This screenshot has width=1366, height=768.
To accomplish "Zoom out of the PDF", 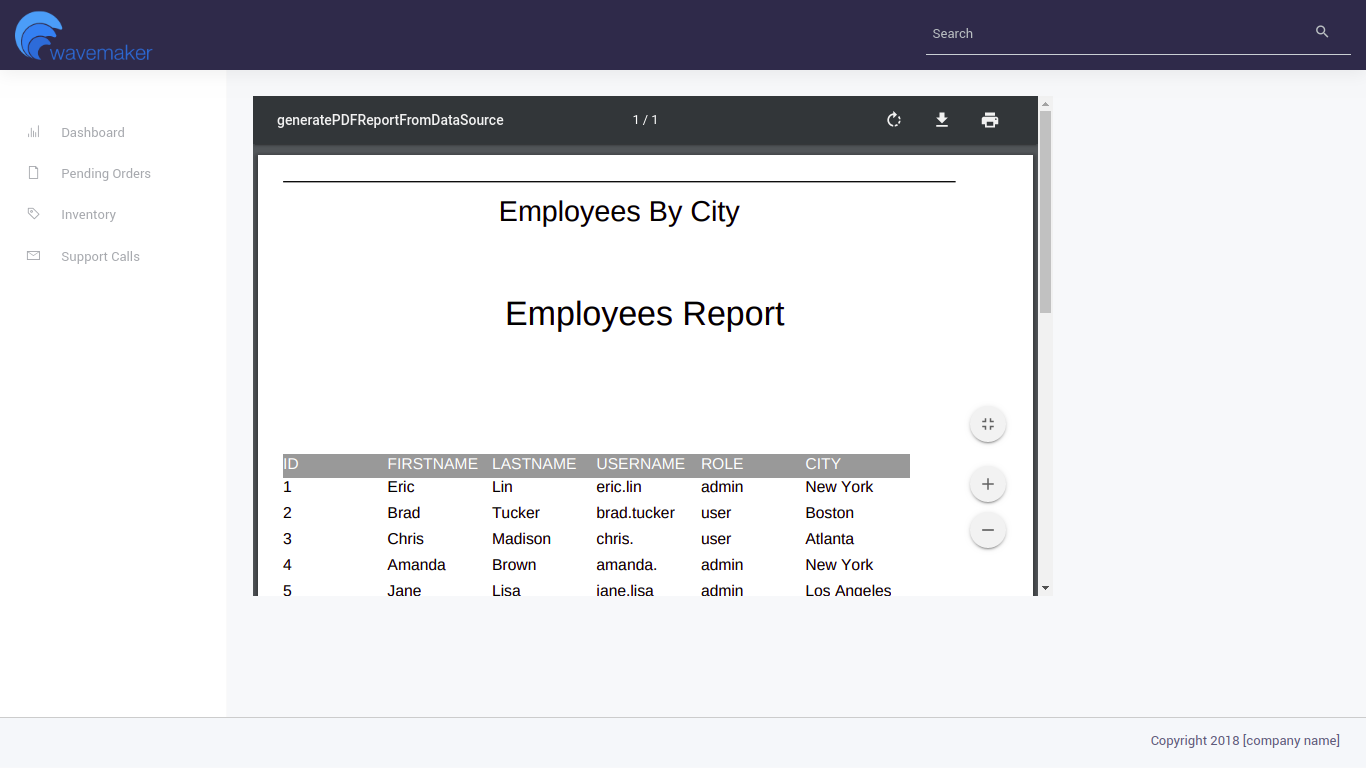I will point(988,530).
